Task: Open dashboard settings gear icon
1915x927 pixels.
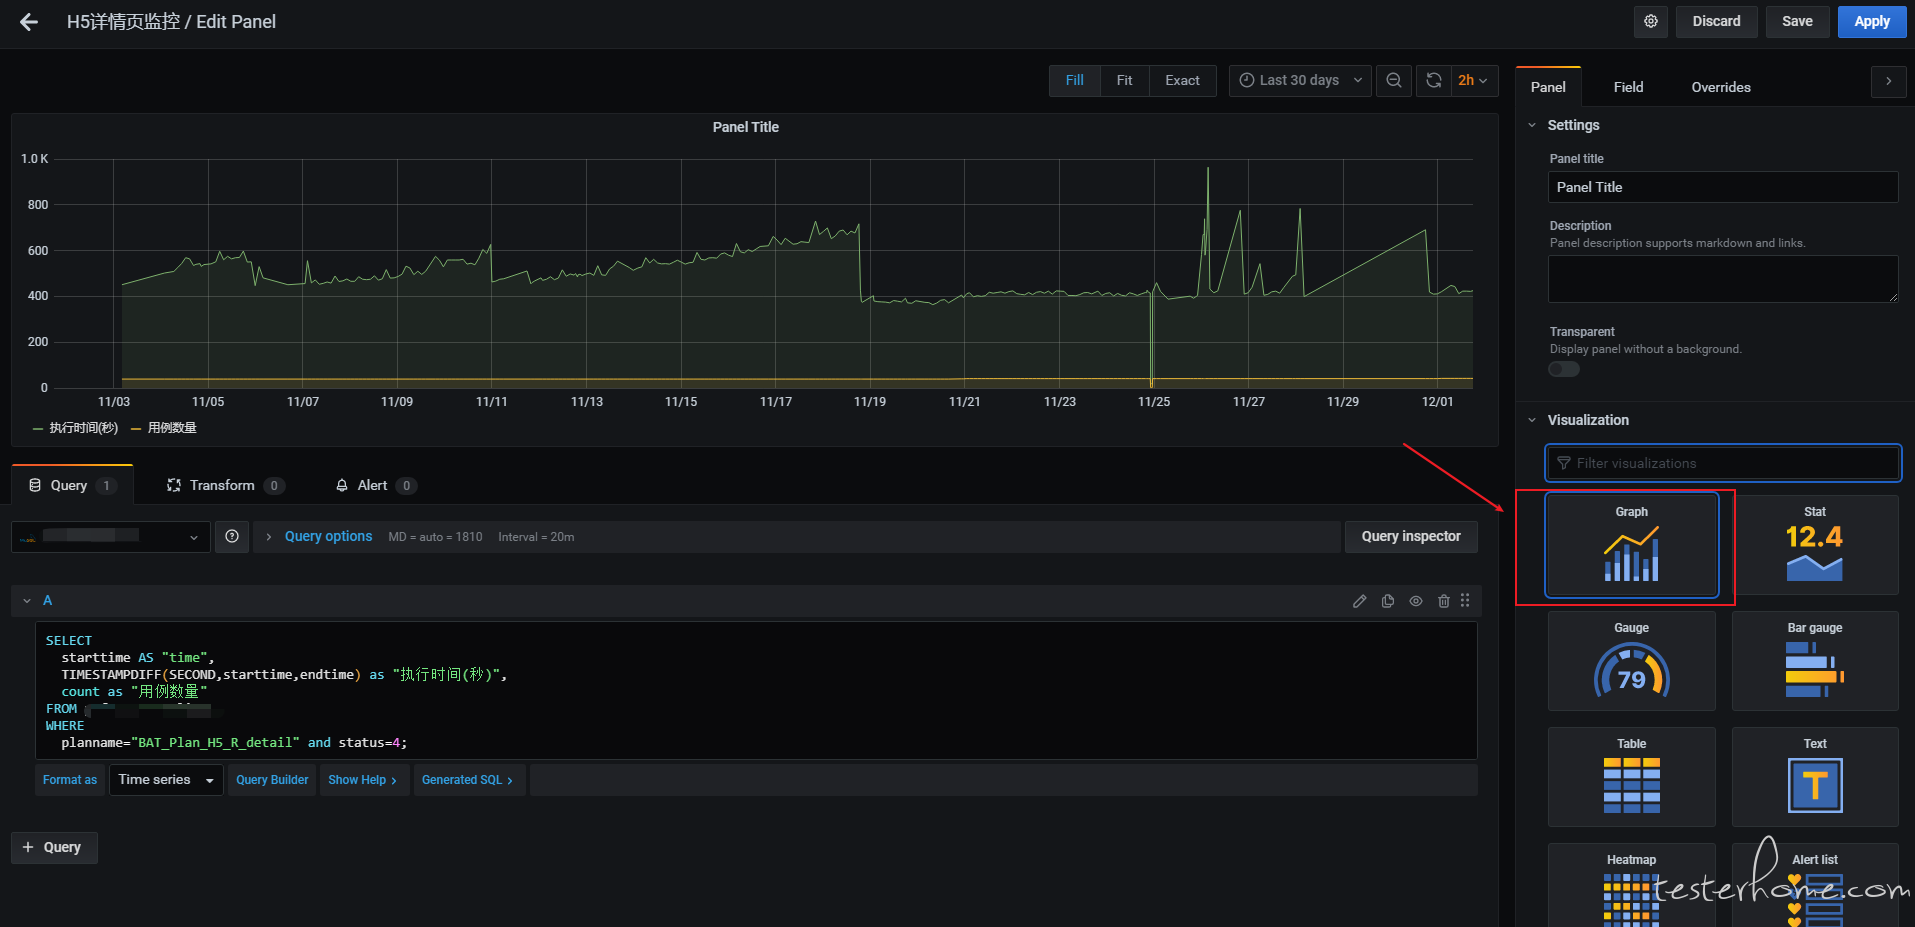Action: [1651, 21]
